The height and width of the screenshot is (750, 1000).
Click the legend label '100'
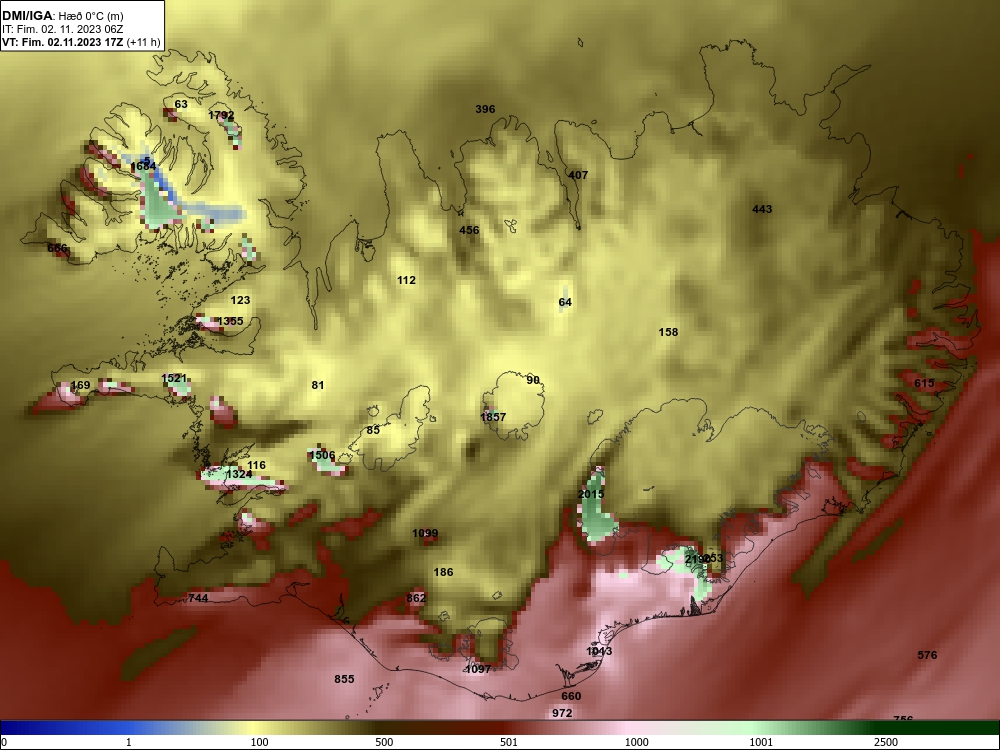[259, 742]
